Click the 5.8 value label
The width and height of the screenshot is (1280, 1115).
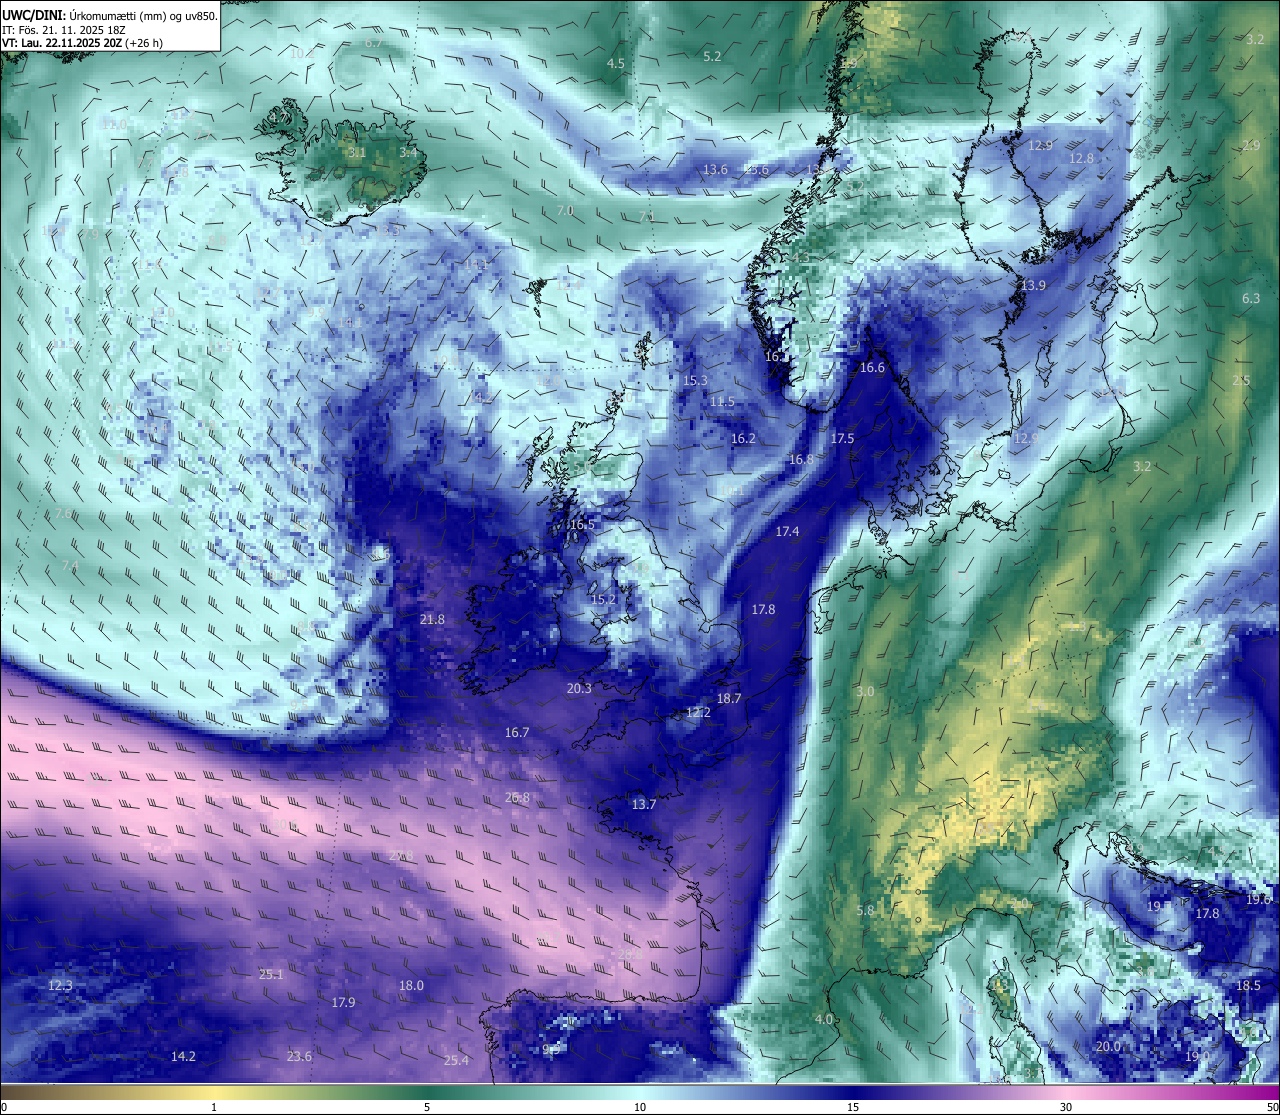point(865,910)
